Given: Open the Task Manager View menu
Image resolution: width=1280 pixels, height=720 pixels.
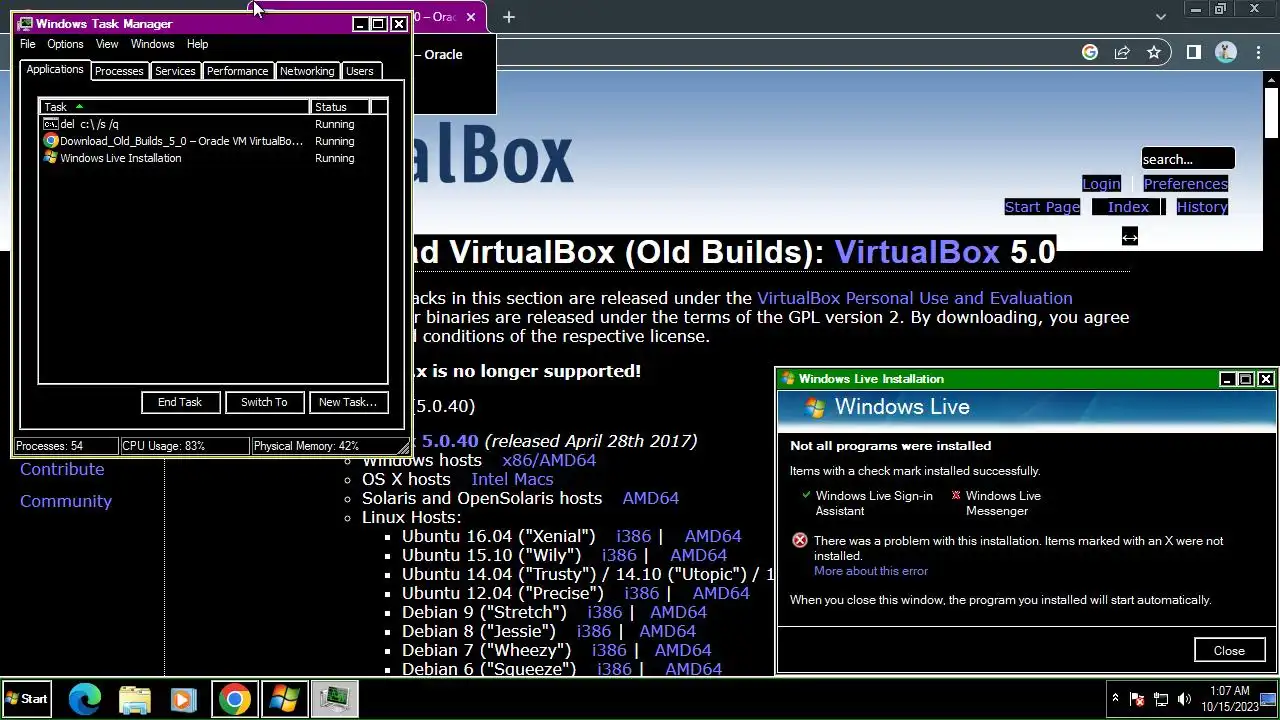Looking at the screenshot, I should tap(107, 44).
